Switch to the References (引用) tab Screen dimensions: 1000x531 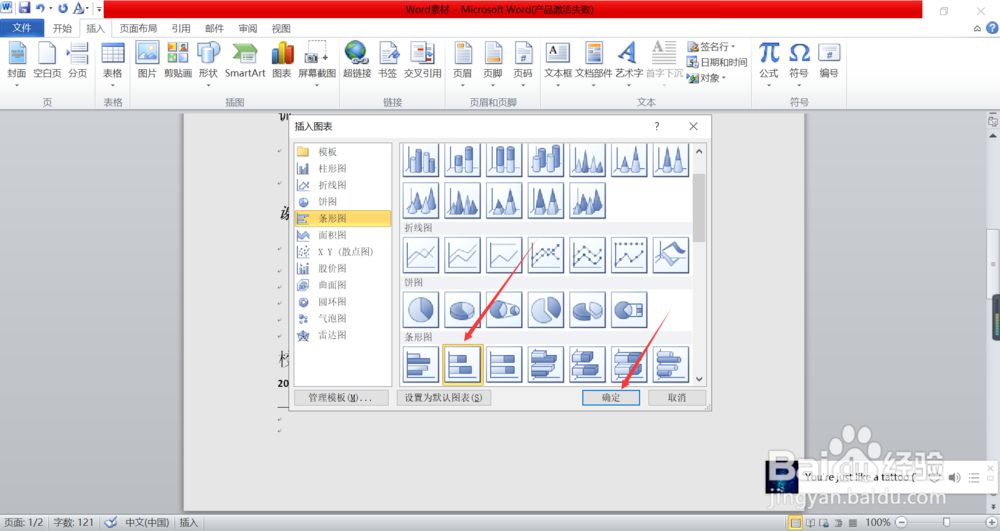pyautogui.click(x=181, y=28)
